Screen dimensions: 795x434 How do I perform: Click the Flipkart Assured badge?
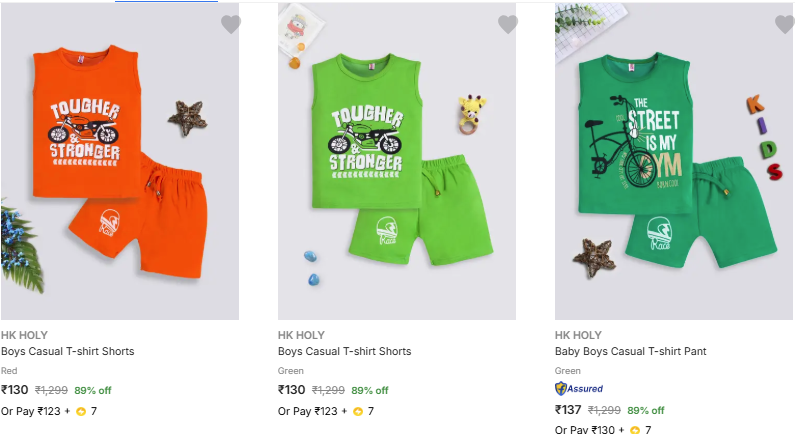point(579,388)
